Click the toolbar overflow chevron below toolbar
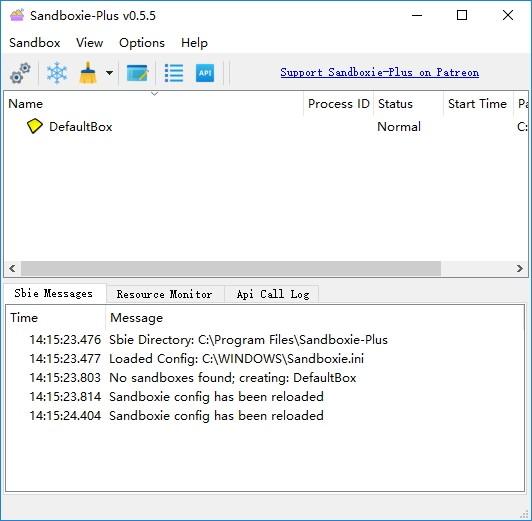This screenshot has width=532, height=521. point(154,94)
